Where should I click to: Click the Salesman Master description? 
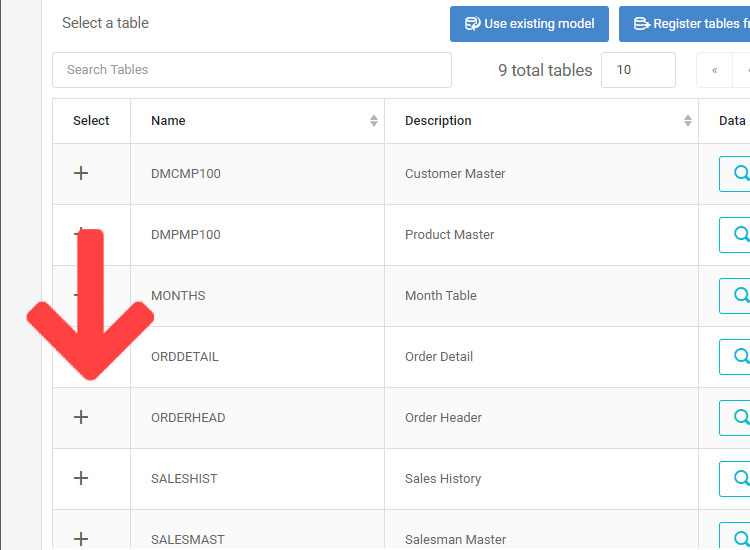pyautogui.click(x=455, y=539)
